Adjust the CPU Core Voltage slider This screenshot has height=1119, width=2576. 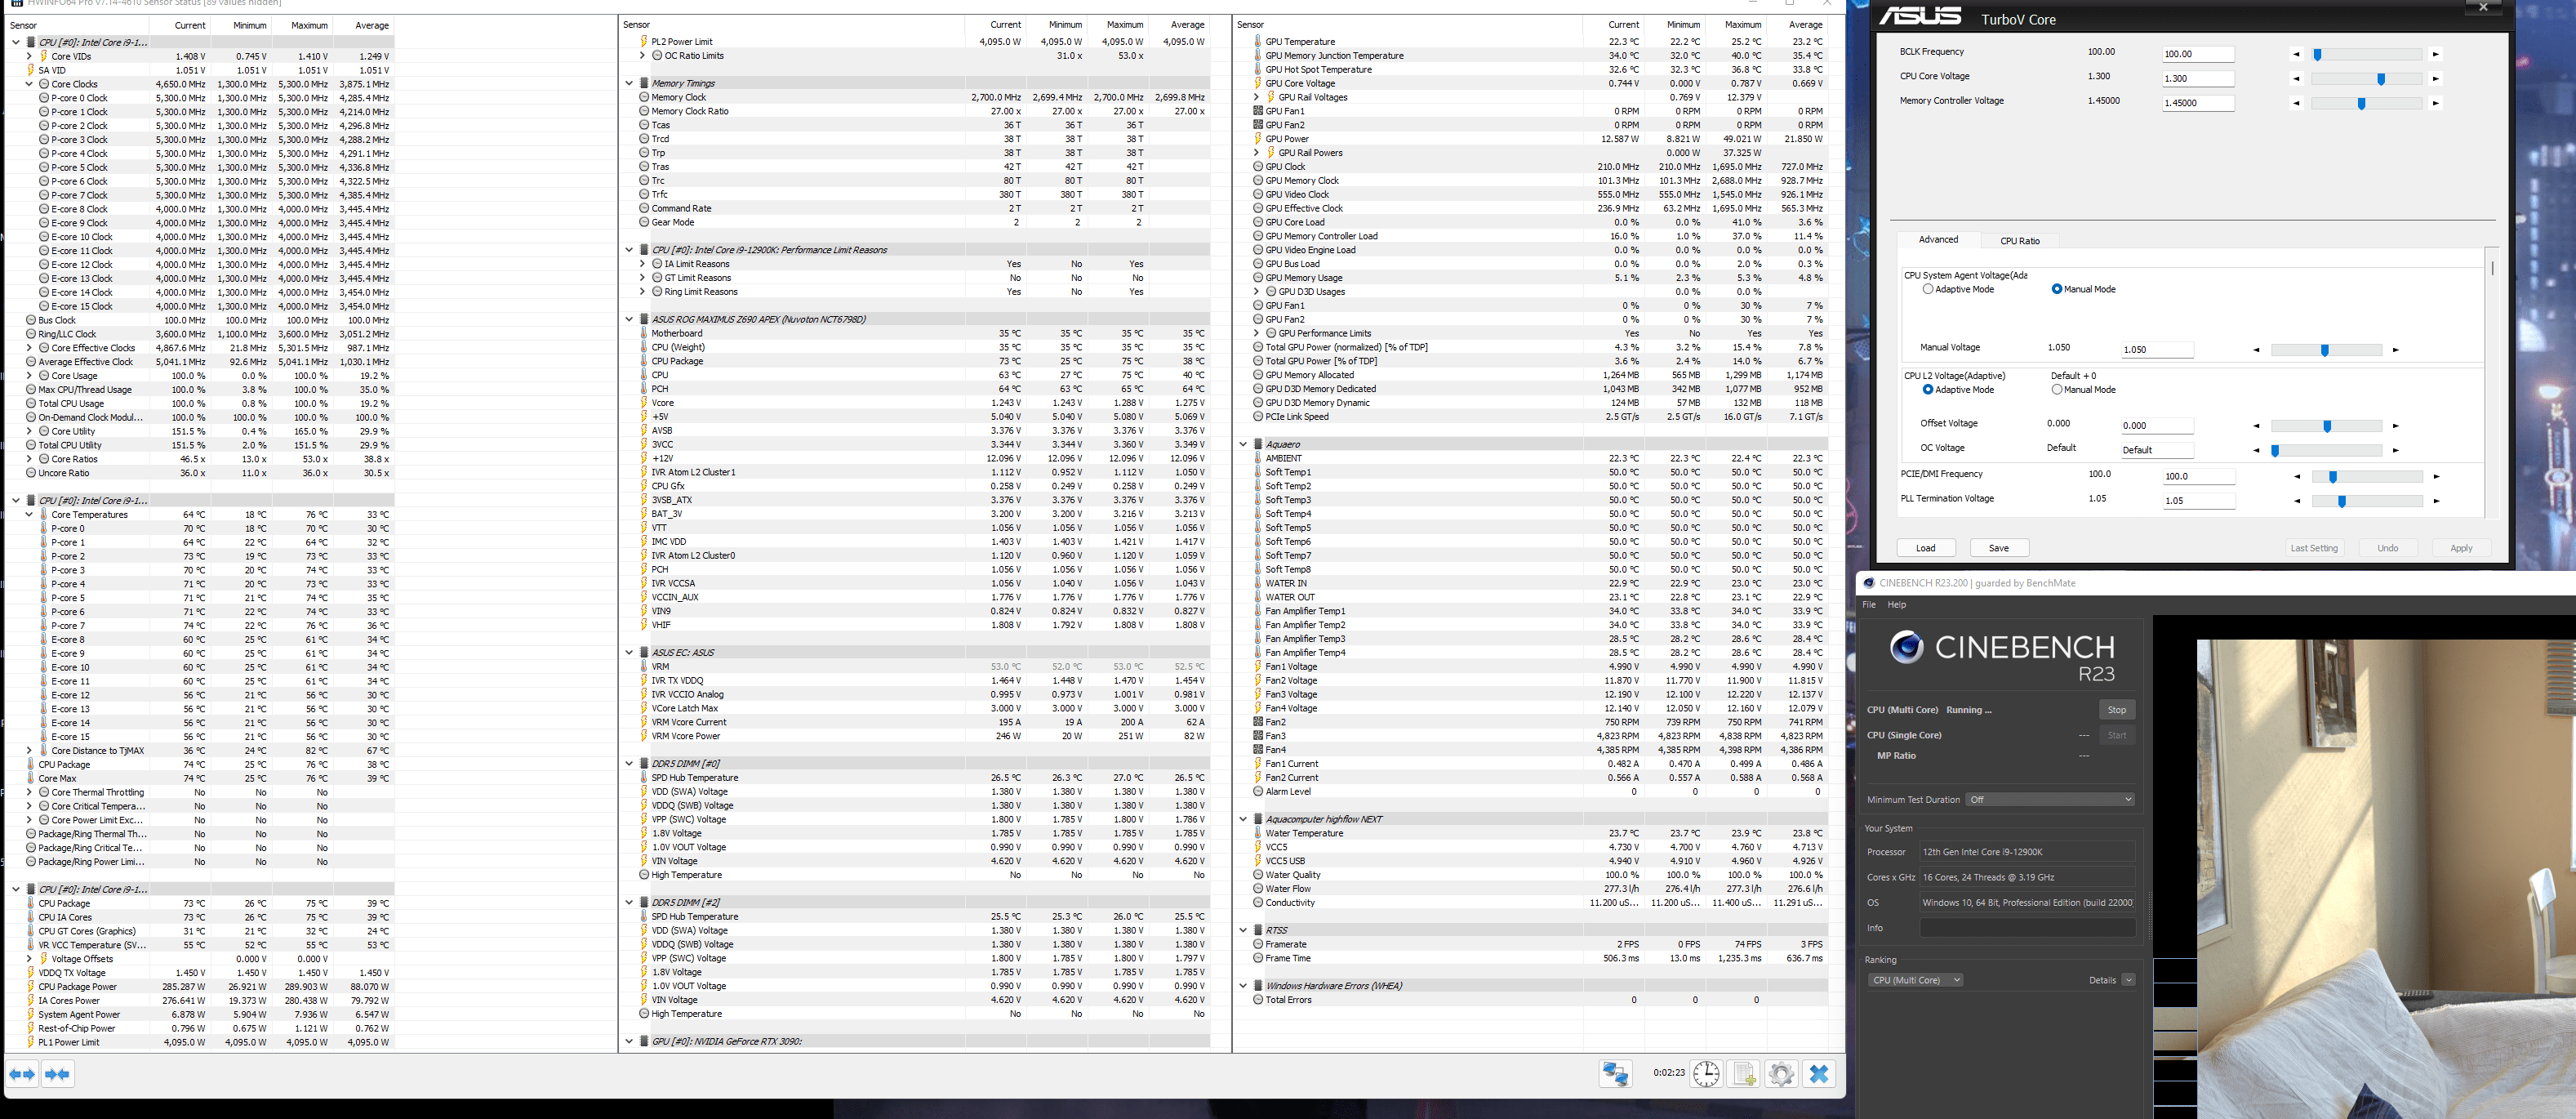2380,78
